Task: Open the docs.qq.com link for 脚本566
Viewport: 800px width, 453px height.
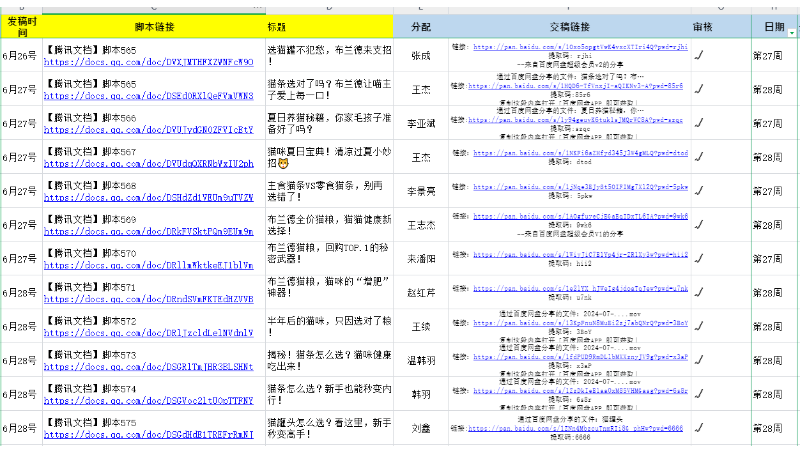Action: (x=148, y=130)
